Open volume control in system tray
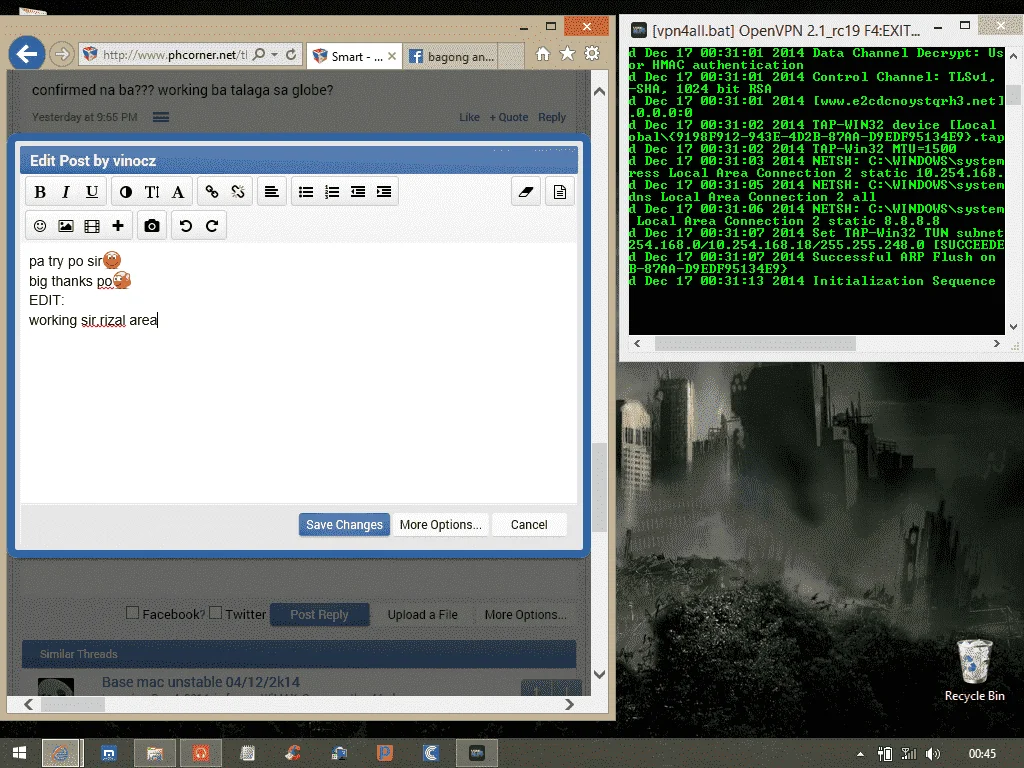The image size is (1024, 768). [933, 754]
